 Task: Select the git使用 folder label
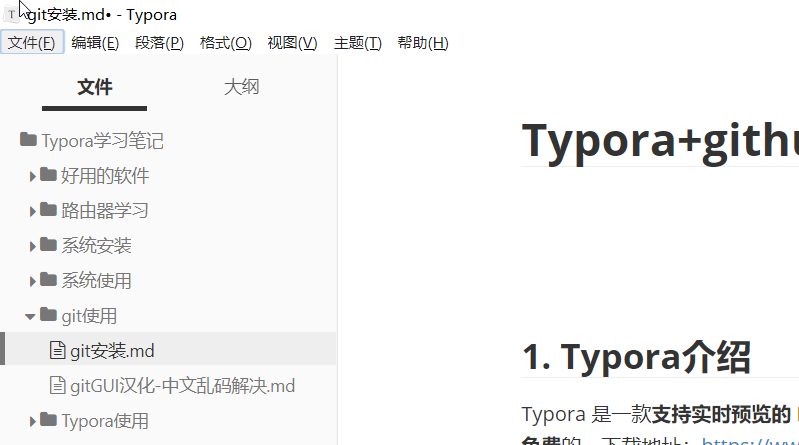(89, 316)
